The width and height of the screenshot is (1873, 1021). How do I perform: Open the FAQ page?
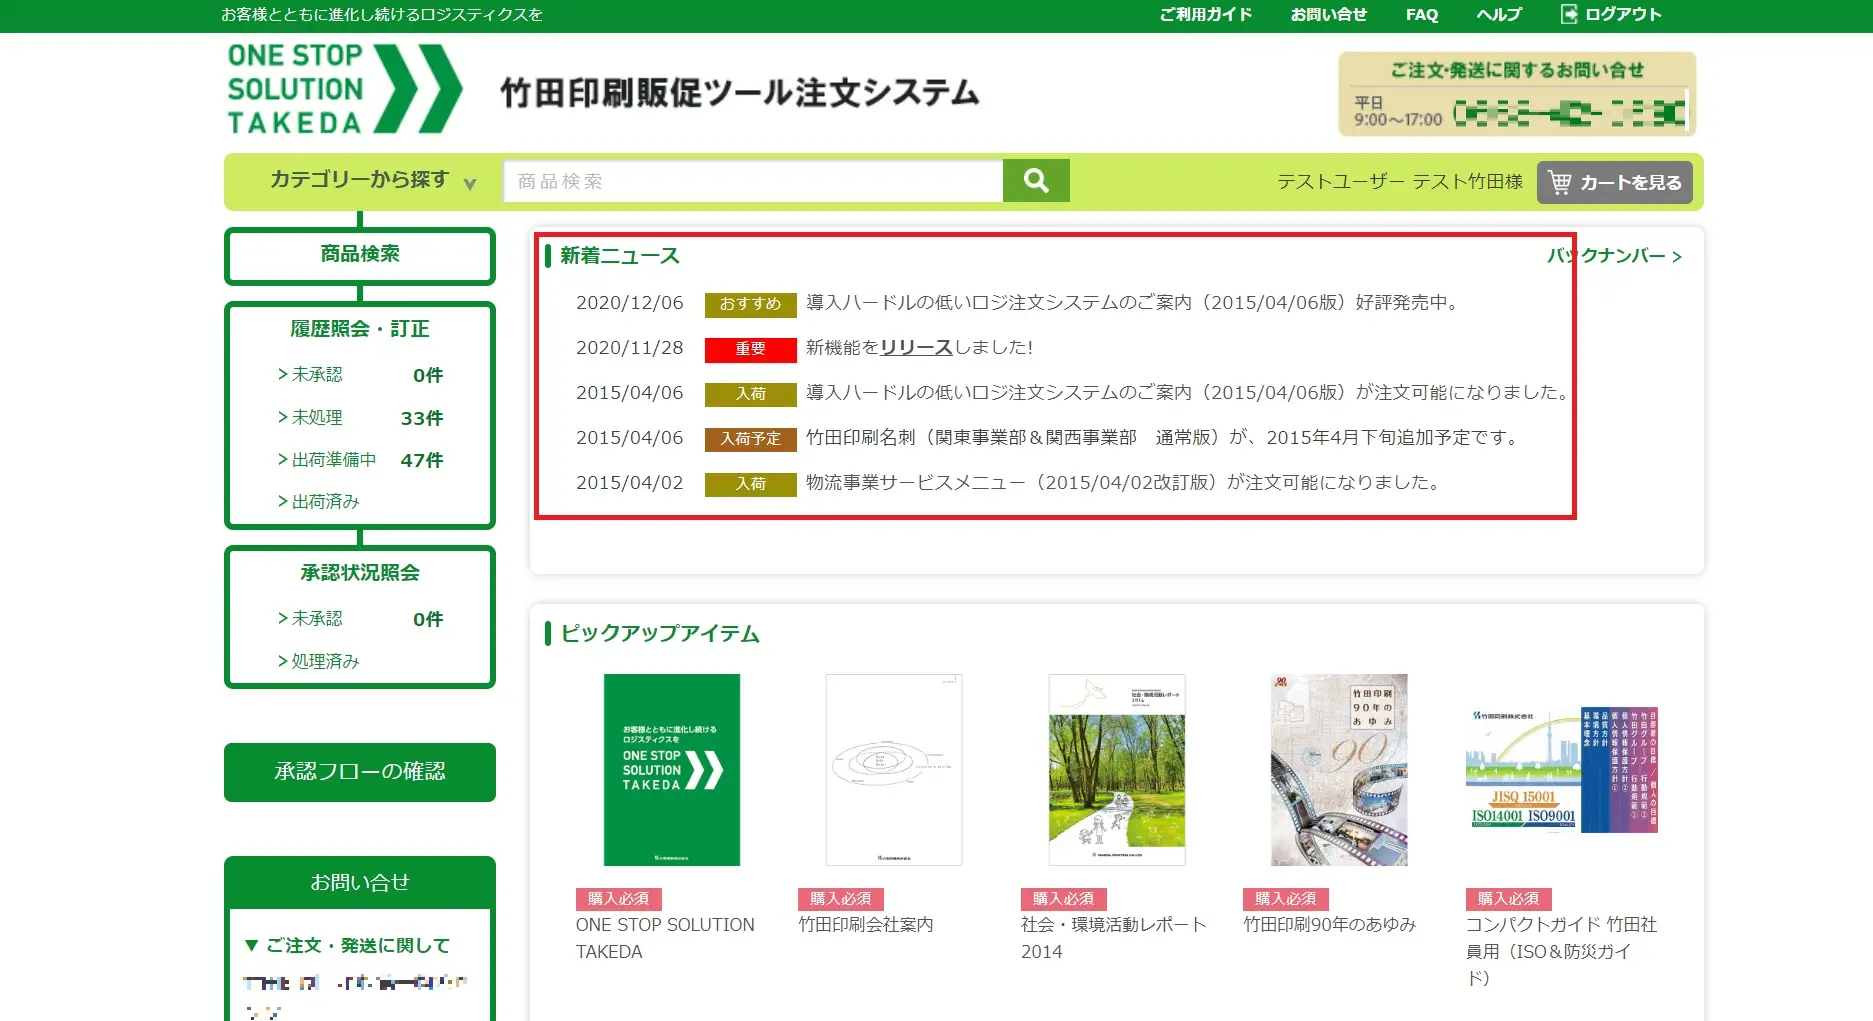point(1421,14)
